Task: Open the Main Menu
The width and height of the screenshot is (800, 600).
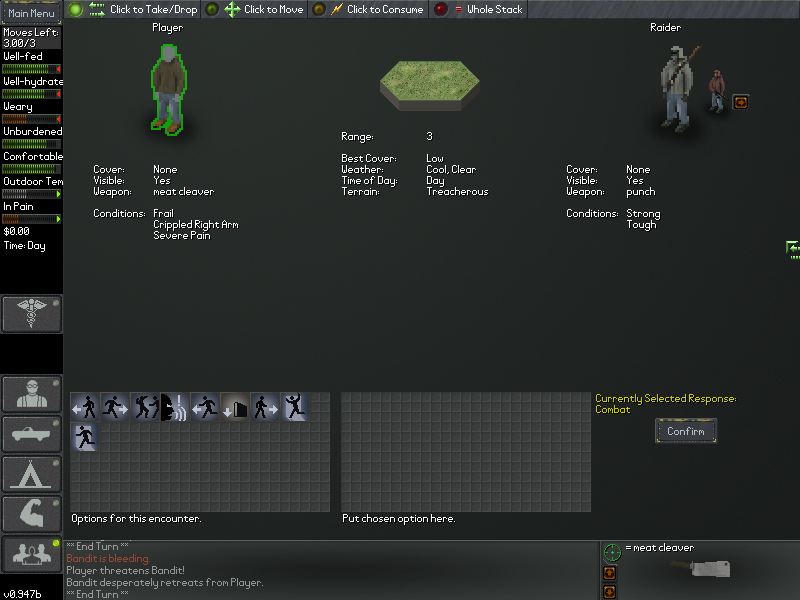Action: pos(31,13)
